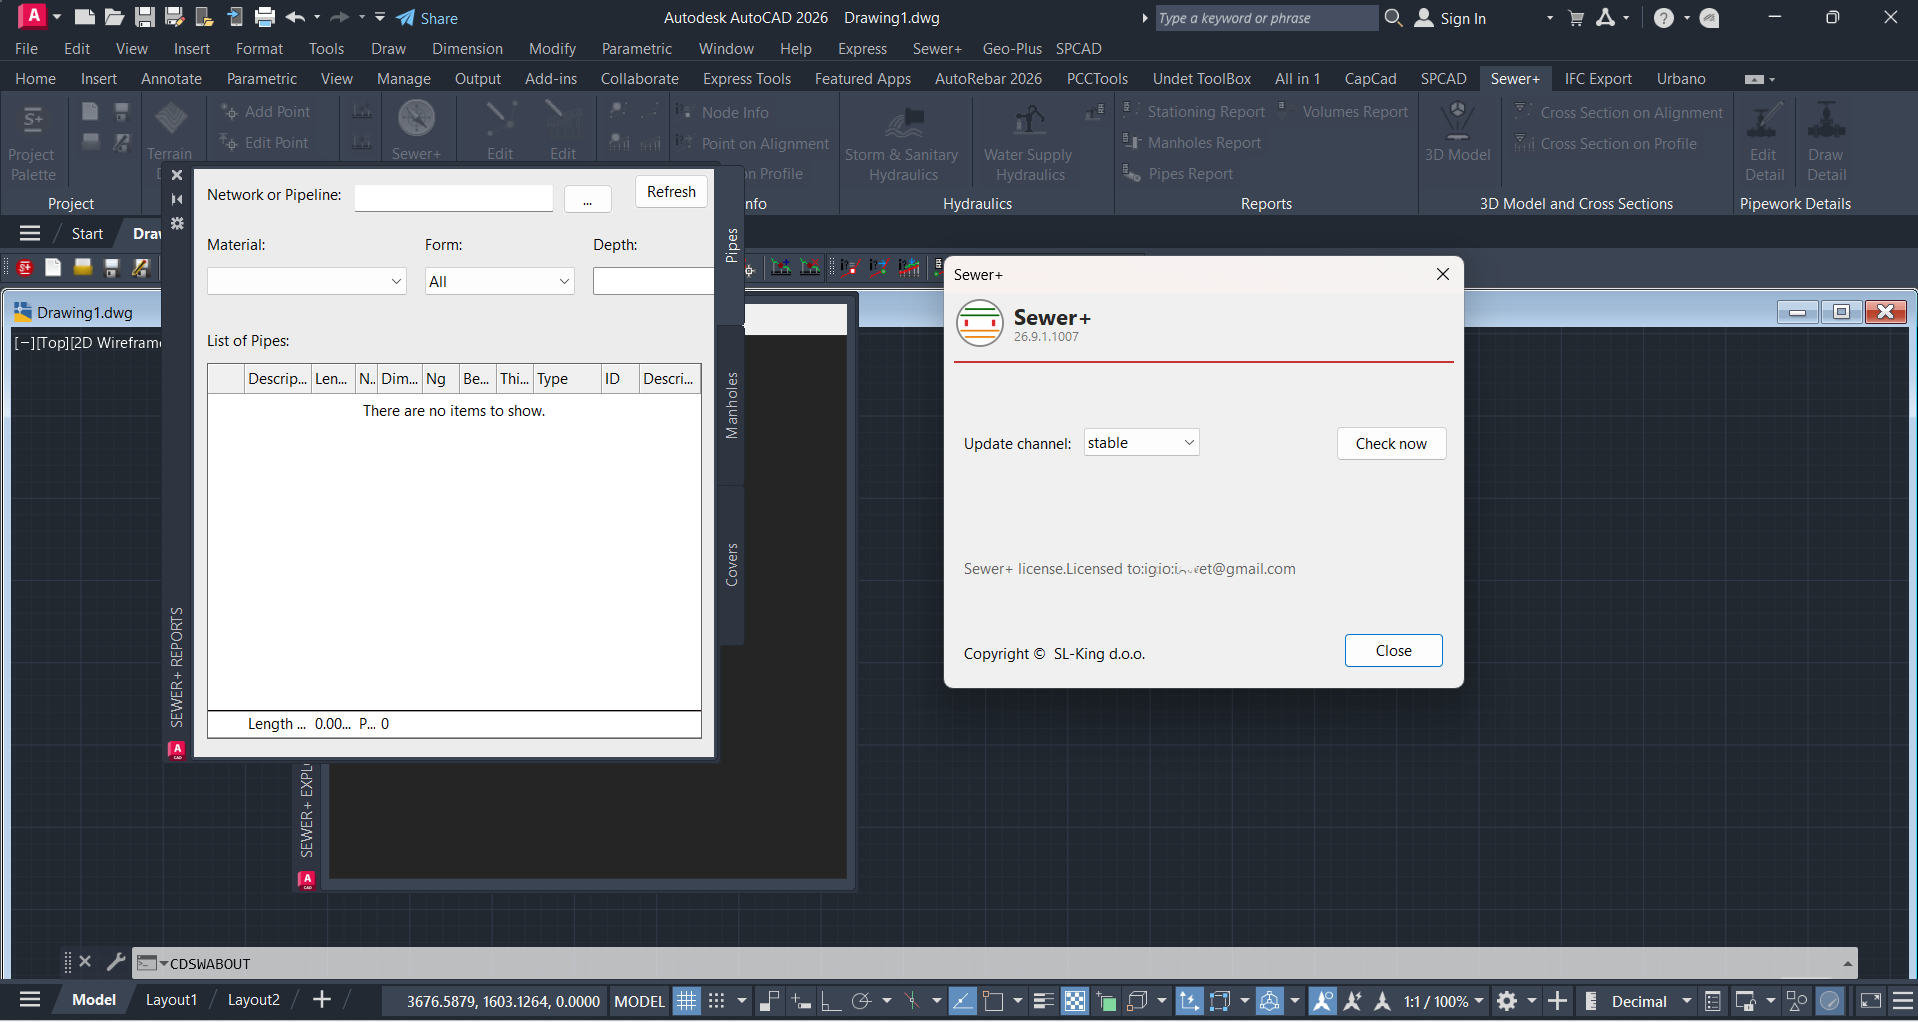Screen dimensions: 1918x1022
Task: Open the Update channel stable dropdown
Action: tap(1141, 443)
